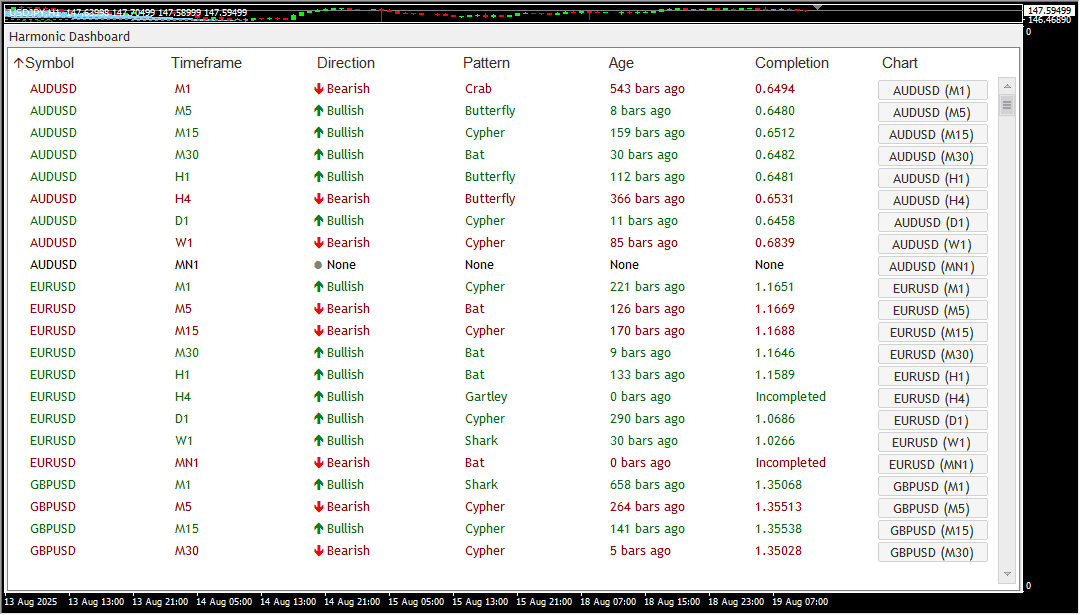Click the '658 bars ago' age cell
The width and height of the screenshot is (1080, 615).
(647, 486)
